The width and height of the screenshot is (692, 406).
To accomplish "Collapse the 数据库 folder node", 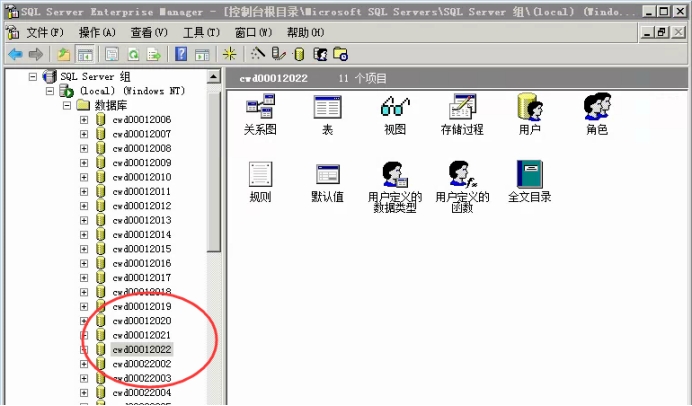I will click(x=68, y=105).
